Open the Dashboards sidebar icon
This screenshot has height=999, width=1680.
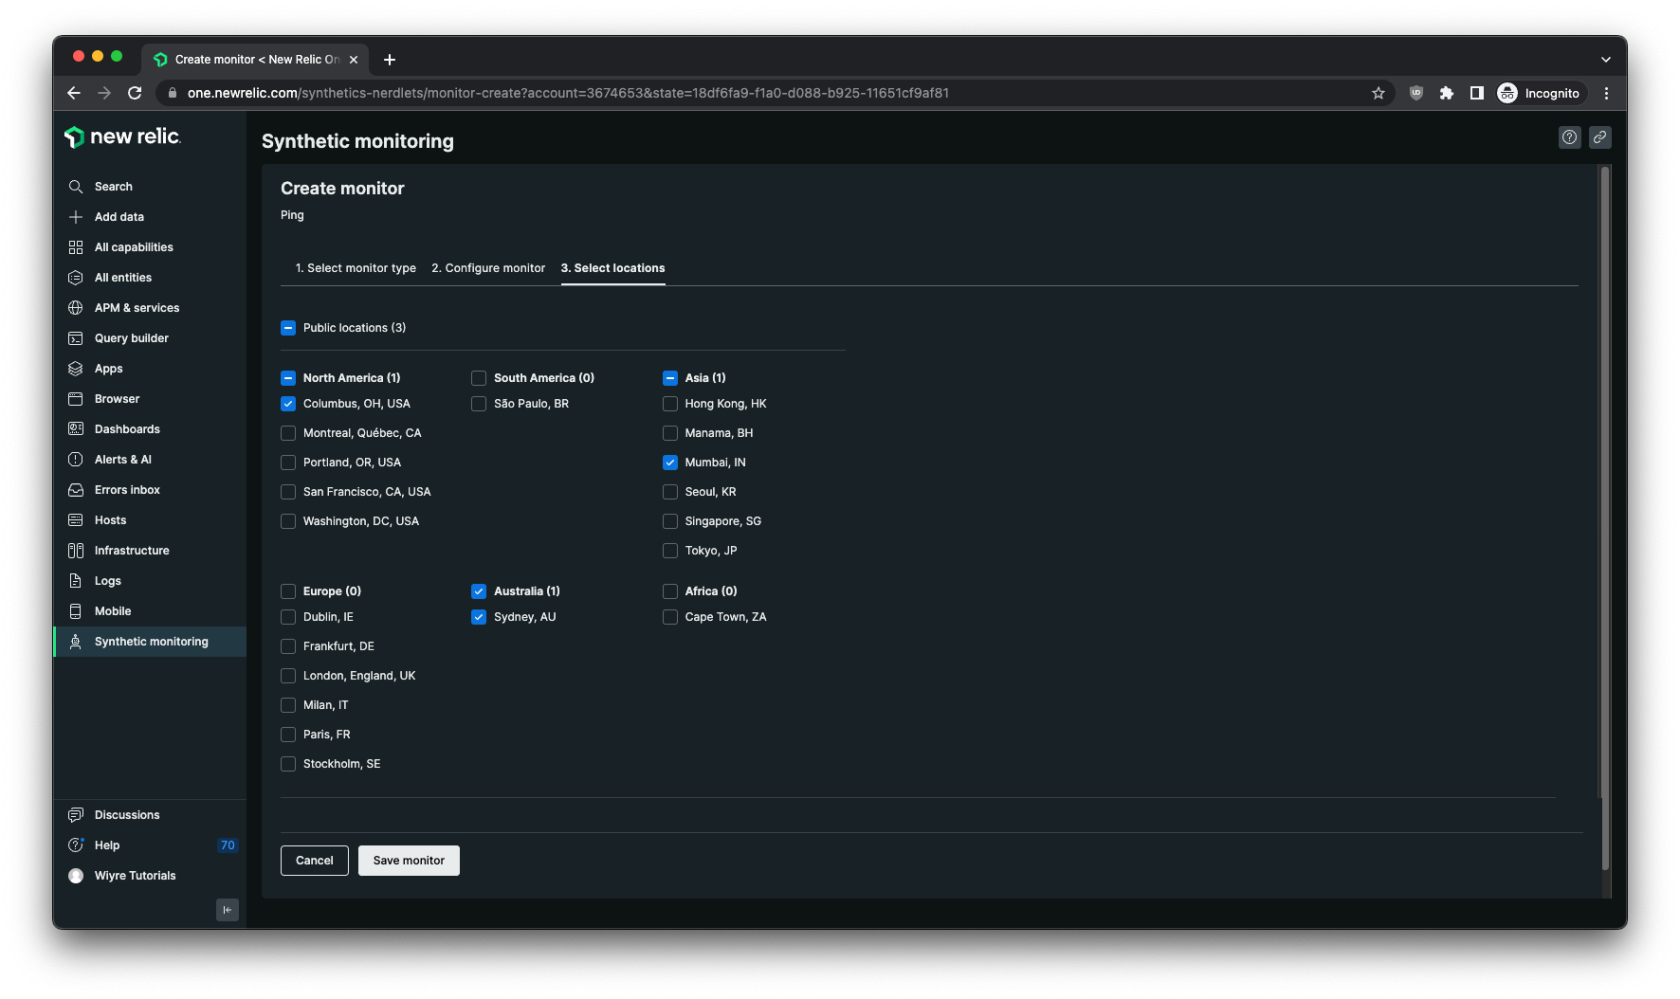[75, 429]
